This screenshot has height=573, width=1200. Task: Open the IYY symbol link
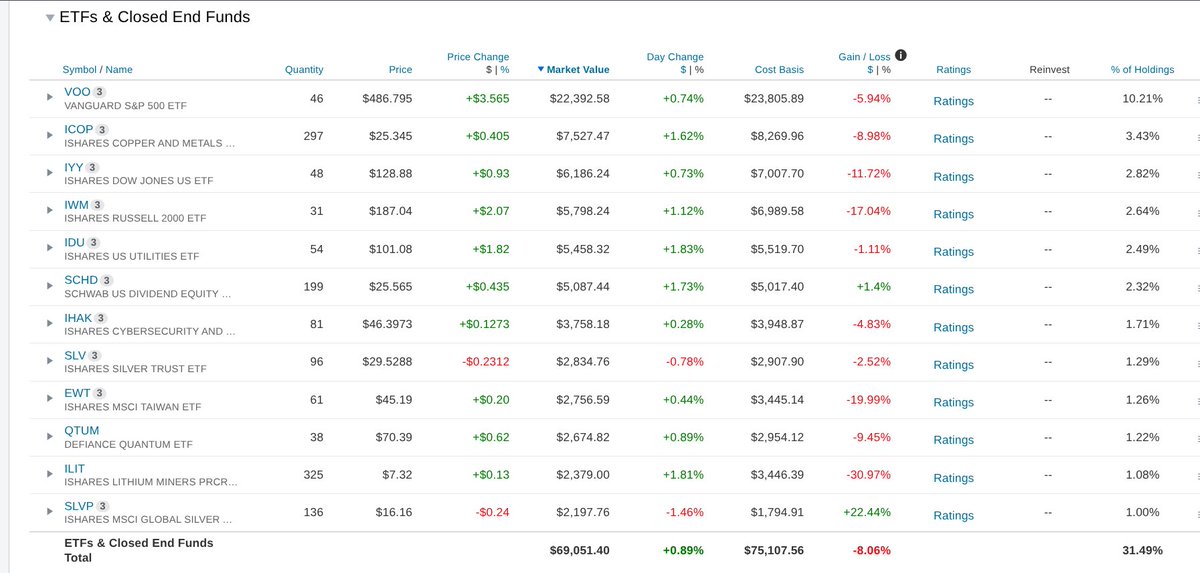(x=74, y=167)
